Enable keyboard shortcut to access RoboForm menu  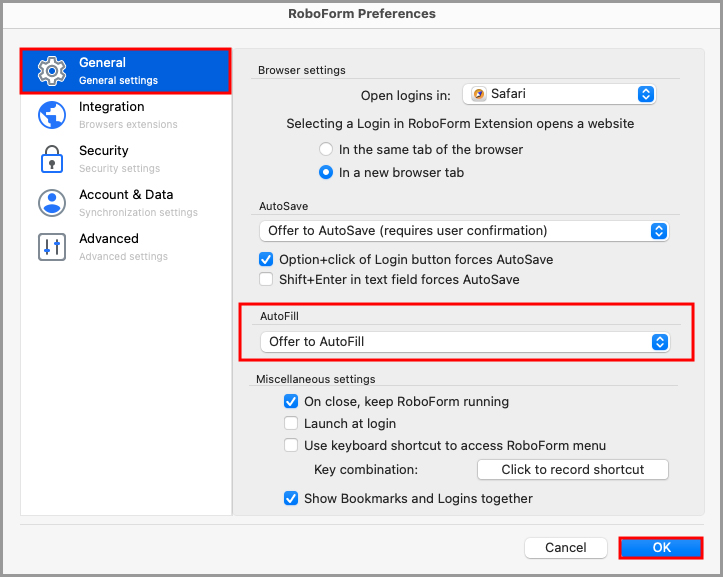pyautogui.click(x=291, y=446)
